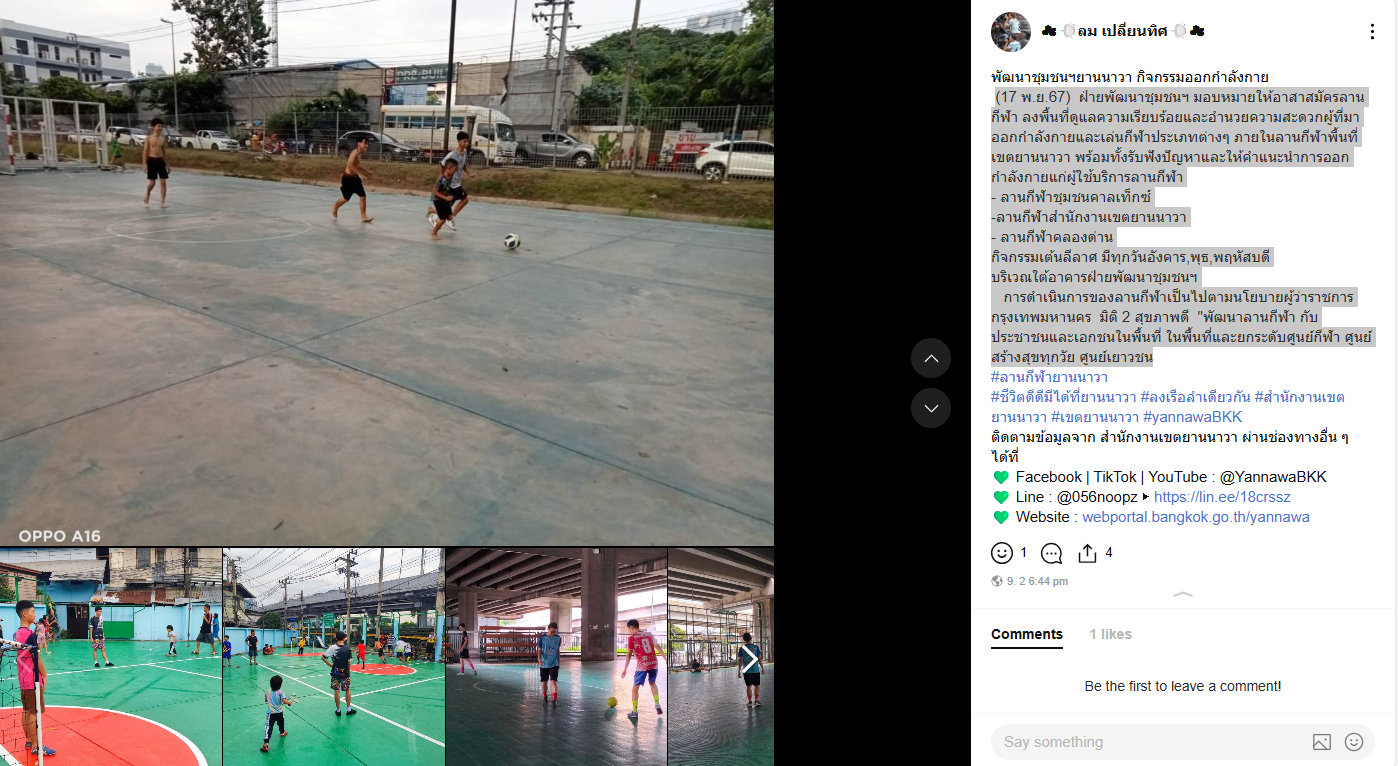This screenshot has width=1398, height=766.
Task: Switch to the Comments tab
Action: click(x=1027, y=634)
